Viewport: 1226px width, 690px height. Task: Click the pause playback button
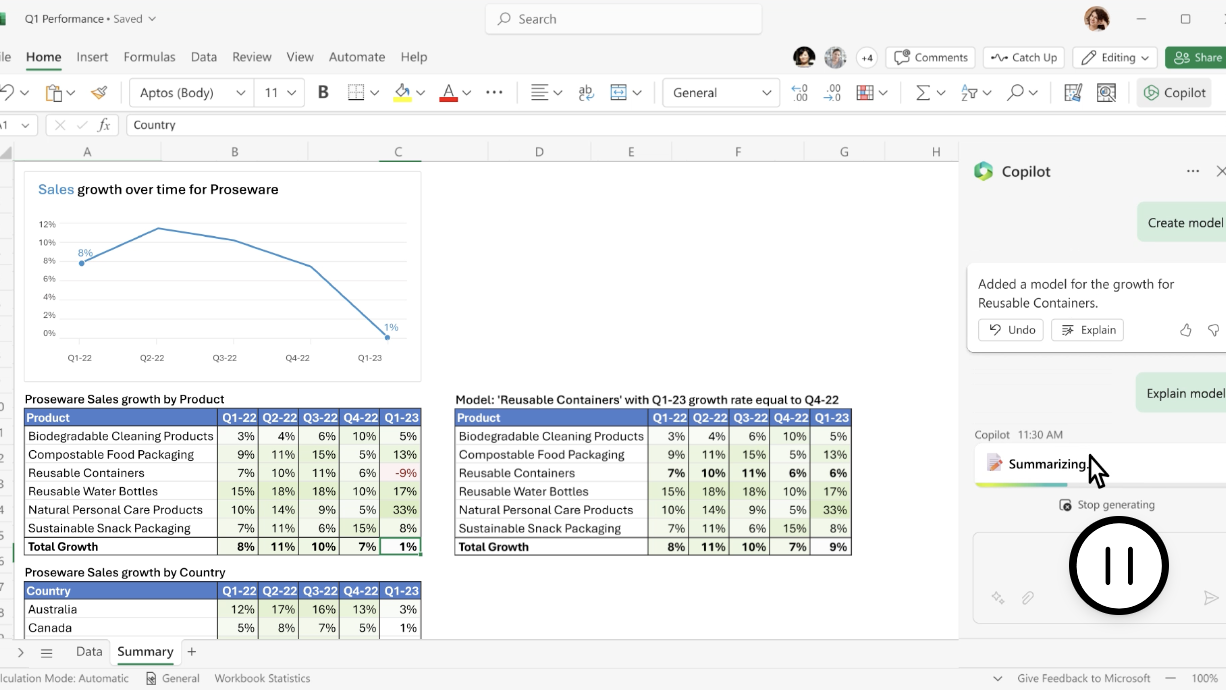coord(1118,566)
